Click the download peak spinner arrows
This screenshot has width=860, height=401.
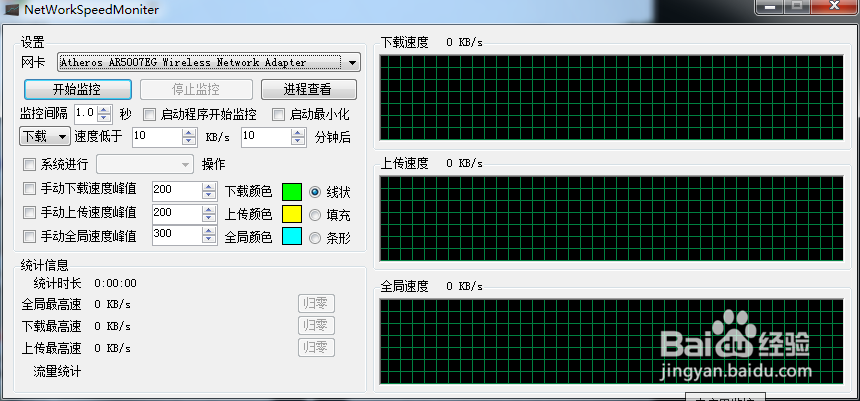point(209,191)
